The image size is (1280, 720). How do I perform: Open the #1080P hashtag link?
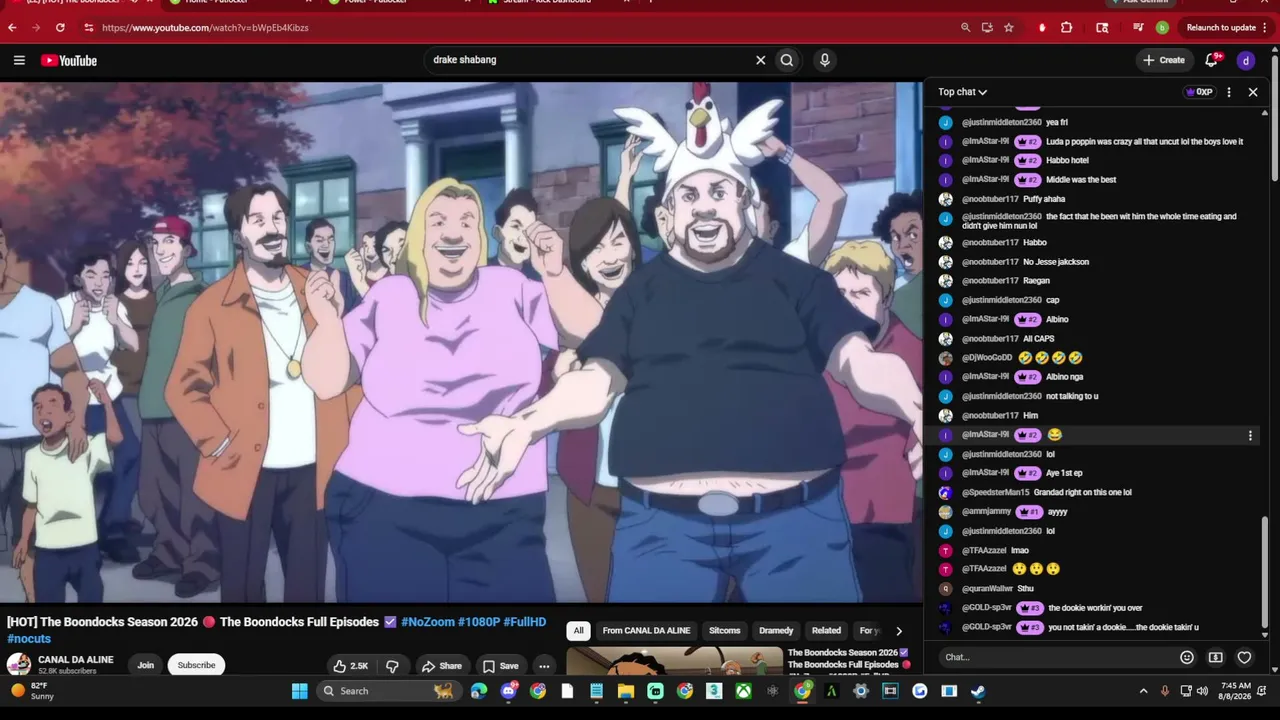pos(479,622)
